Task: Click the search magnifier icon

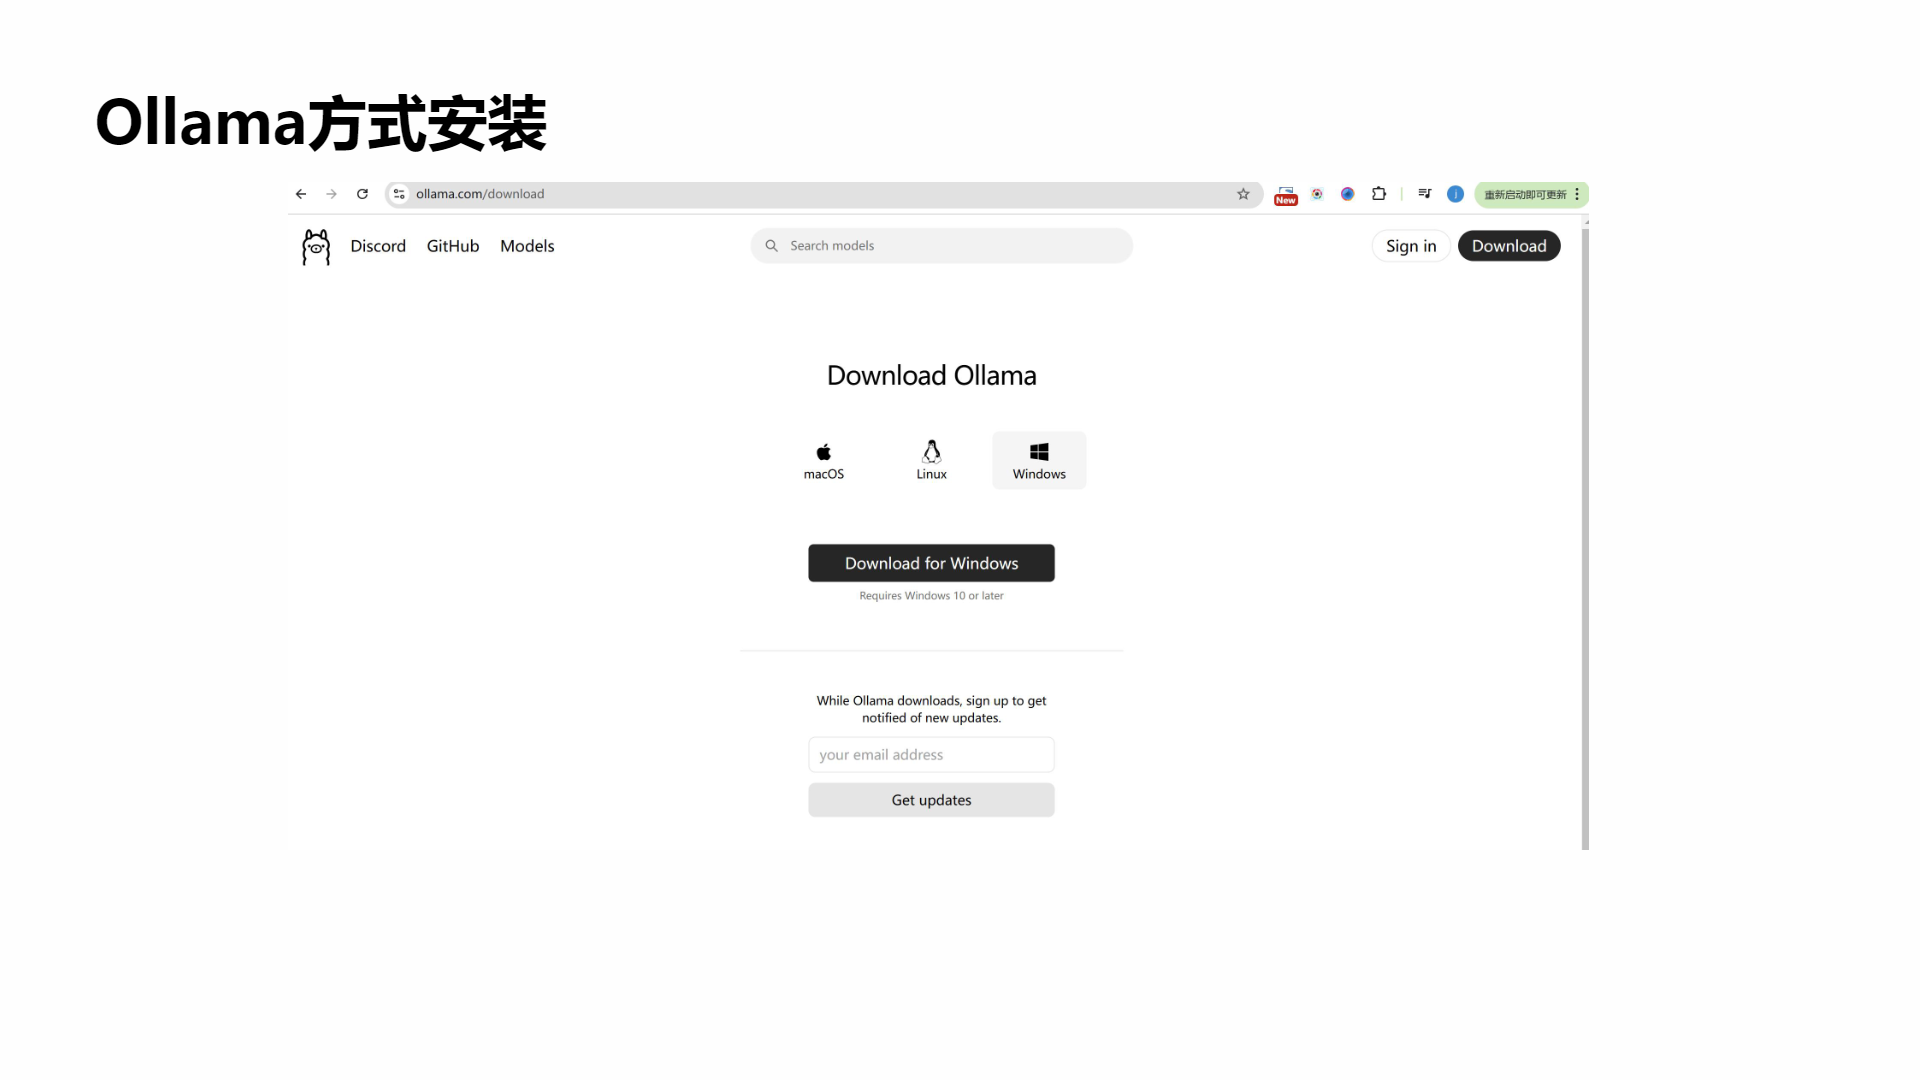Action: [x=771, y=246]
